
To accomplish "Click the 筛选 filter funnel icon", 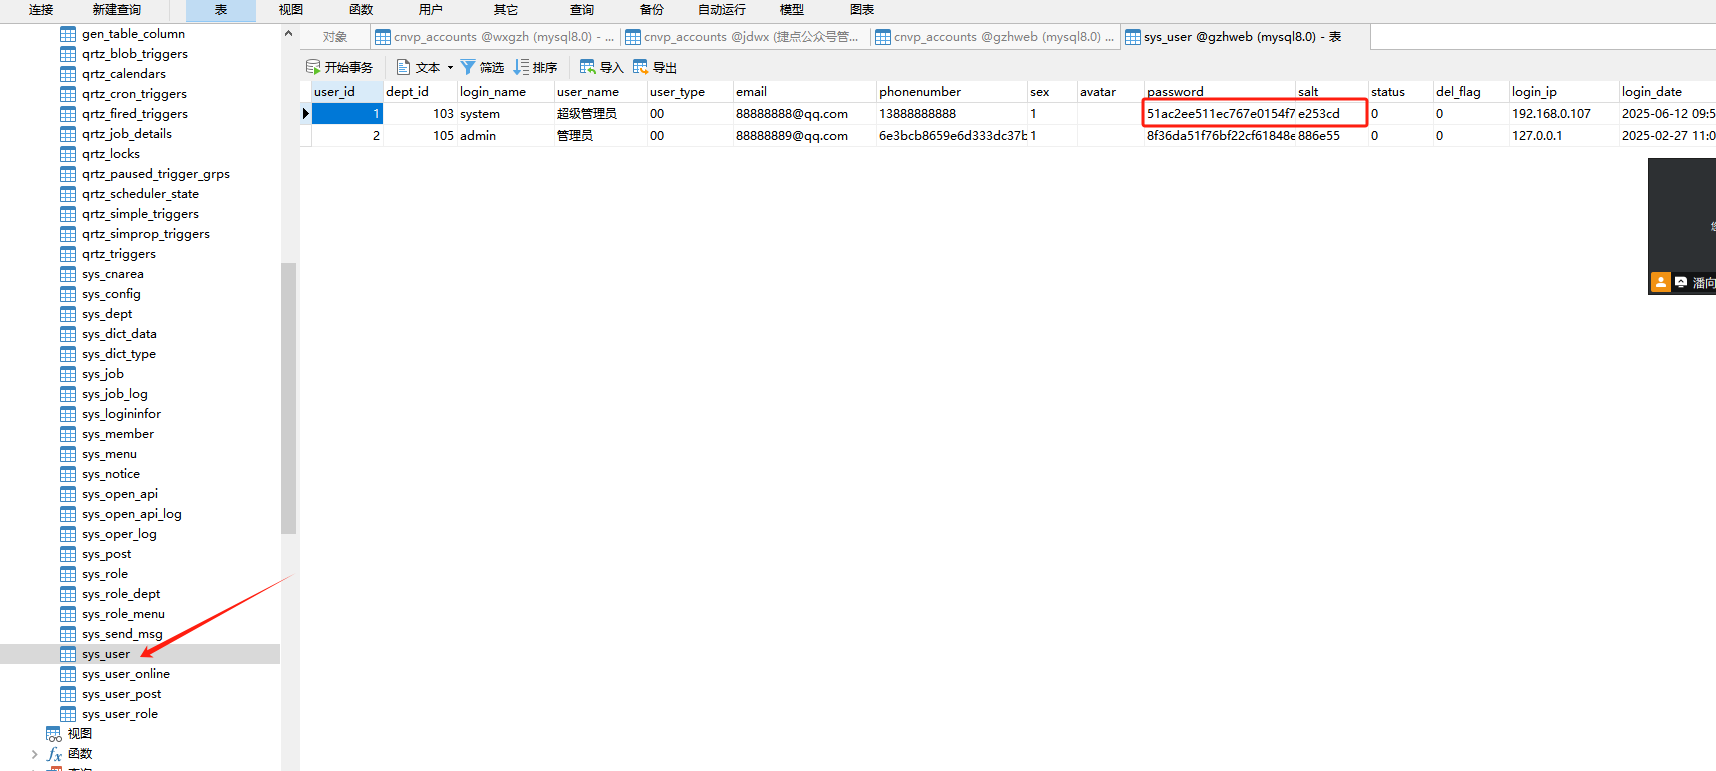I will point(467,67).
